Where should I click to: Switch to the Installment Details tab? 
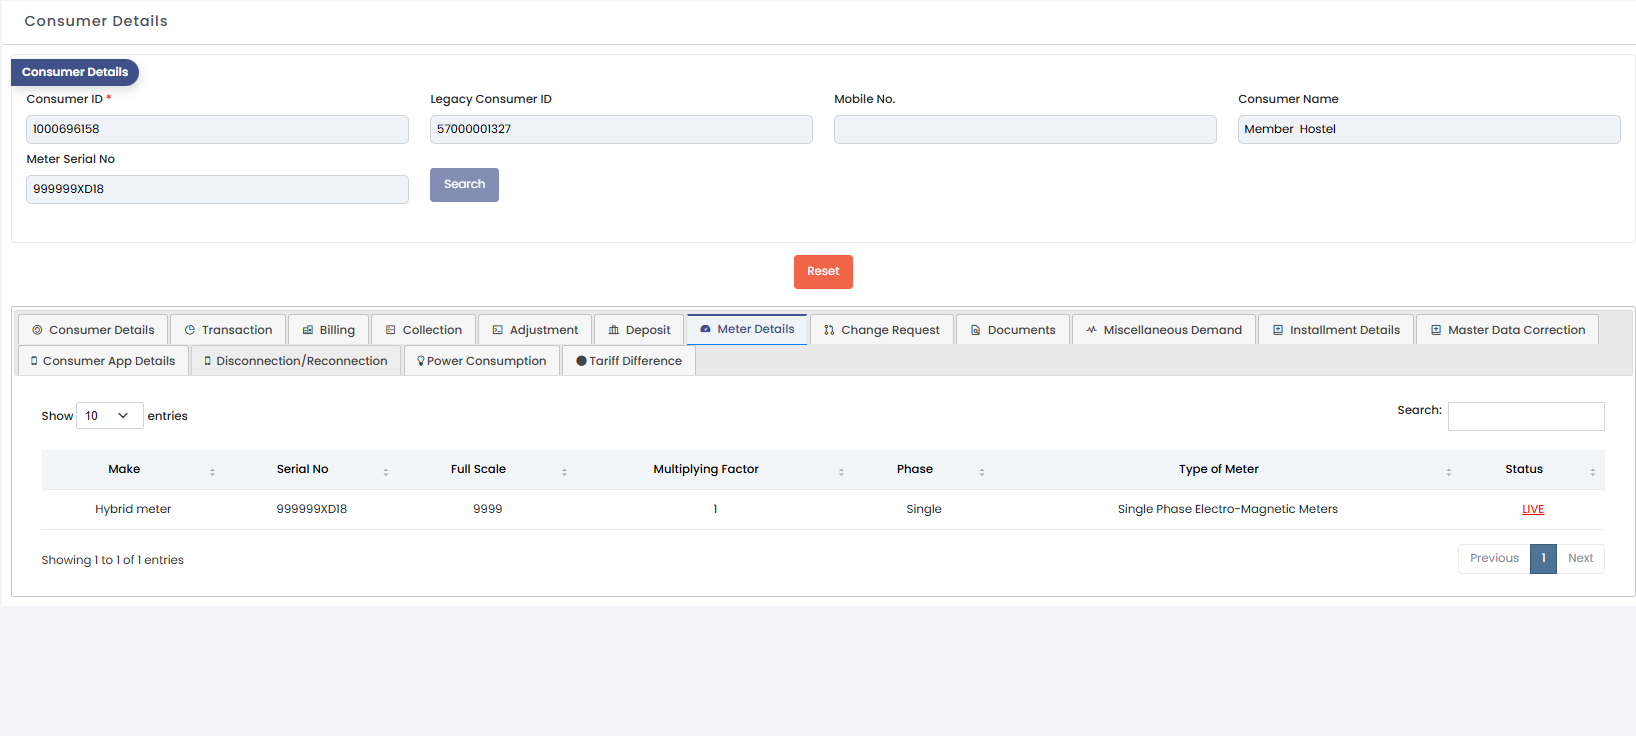tap(1335, 330)
